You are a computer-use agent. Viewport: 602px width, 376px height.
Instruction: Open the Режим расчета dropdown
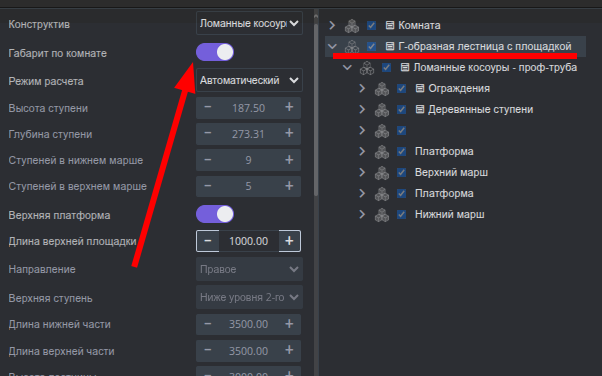(249, 80)
